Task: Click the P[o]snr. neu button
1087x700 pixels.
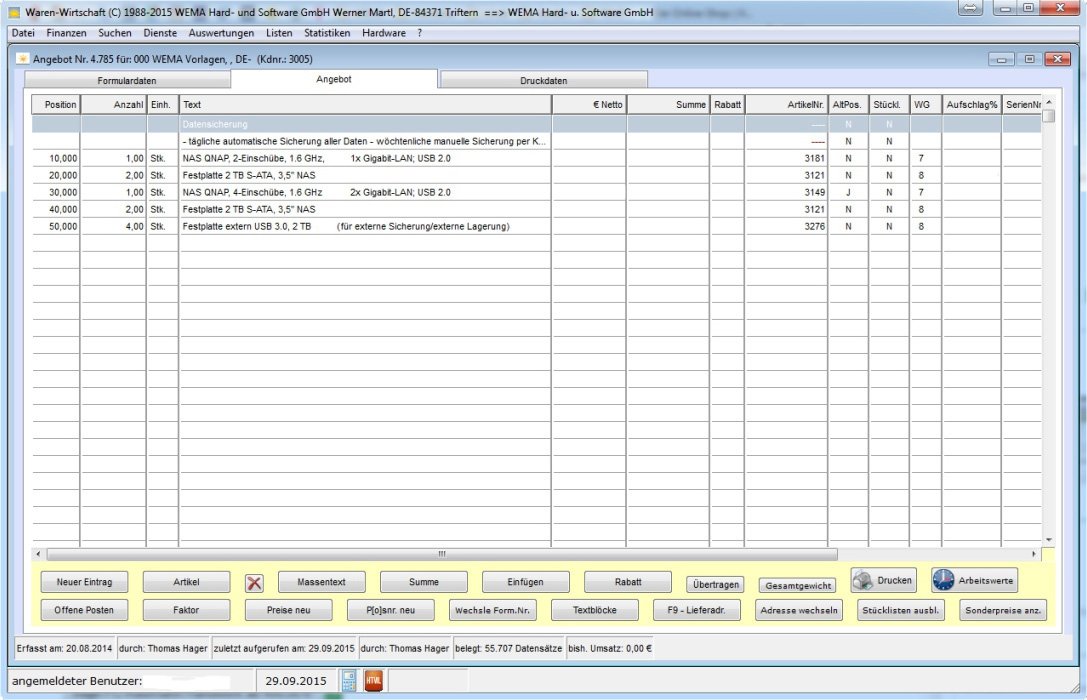Action: (x=390, y=610)
